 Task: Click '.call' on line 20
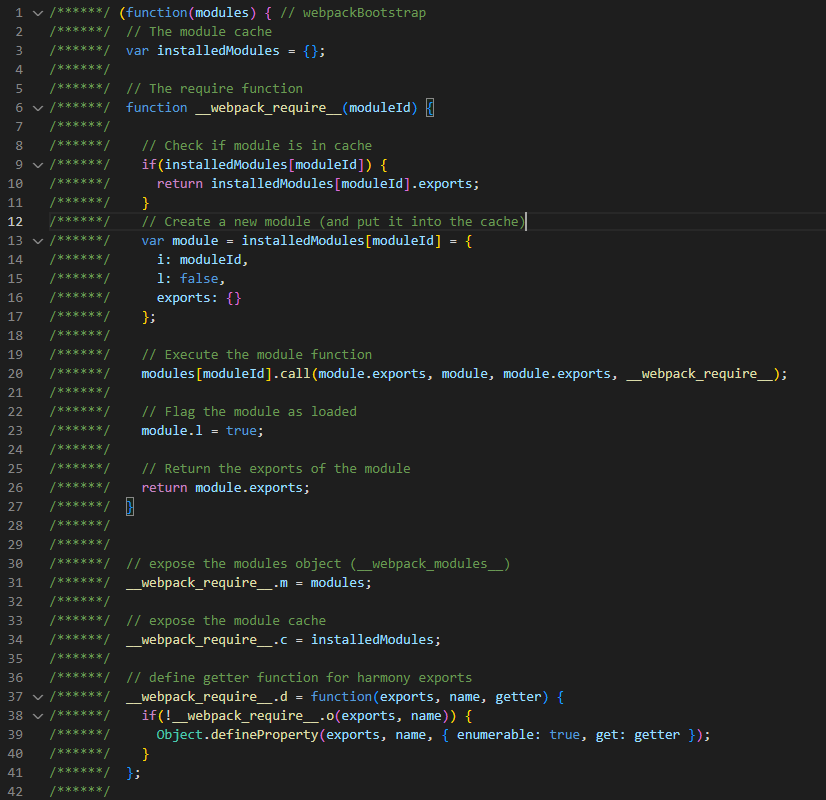(x=291, y=374)
